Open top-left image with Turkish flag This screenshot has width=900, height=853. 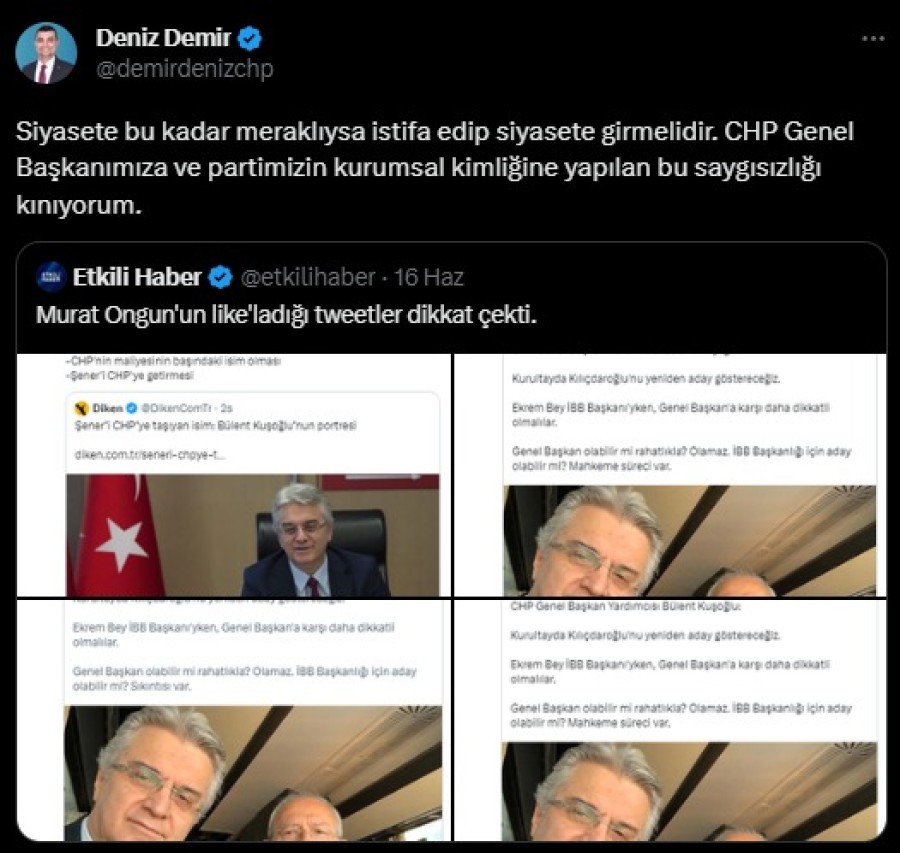(234, 475)
